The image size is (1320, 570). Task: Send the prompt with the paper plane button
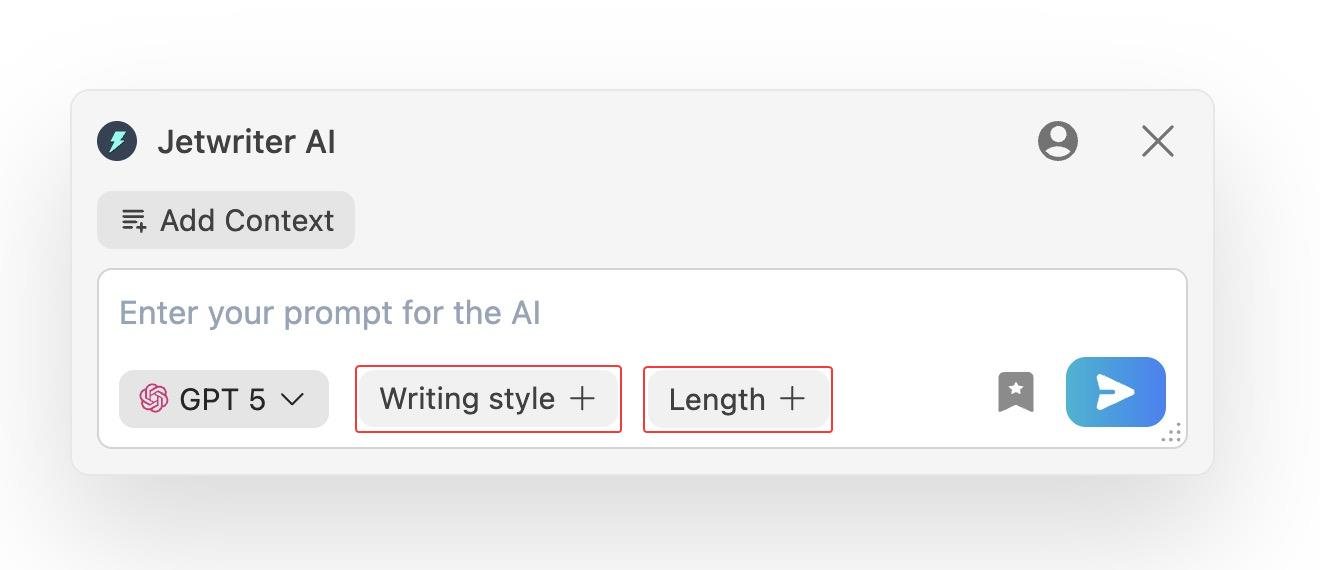click(1115, 392)
